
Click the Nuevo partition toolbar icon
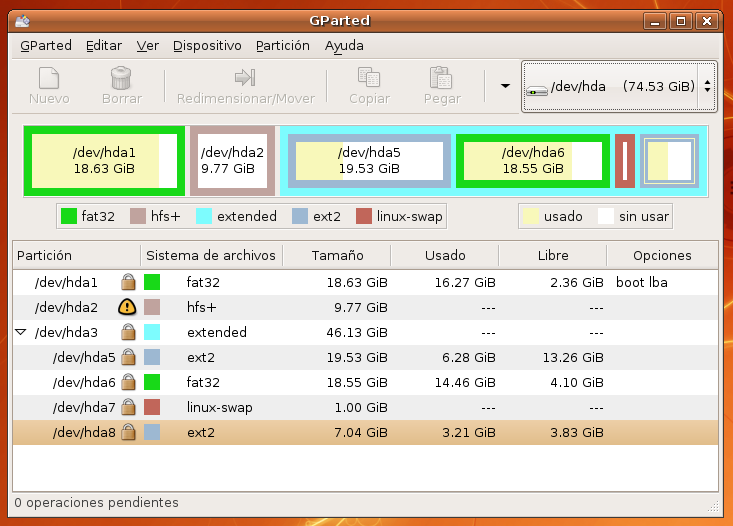pyautogui.click(x=48, y=79)
